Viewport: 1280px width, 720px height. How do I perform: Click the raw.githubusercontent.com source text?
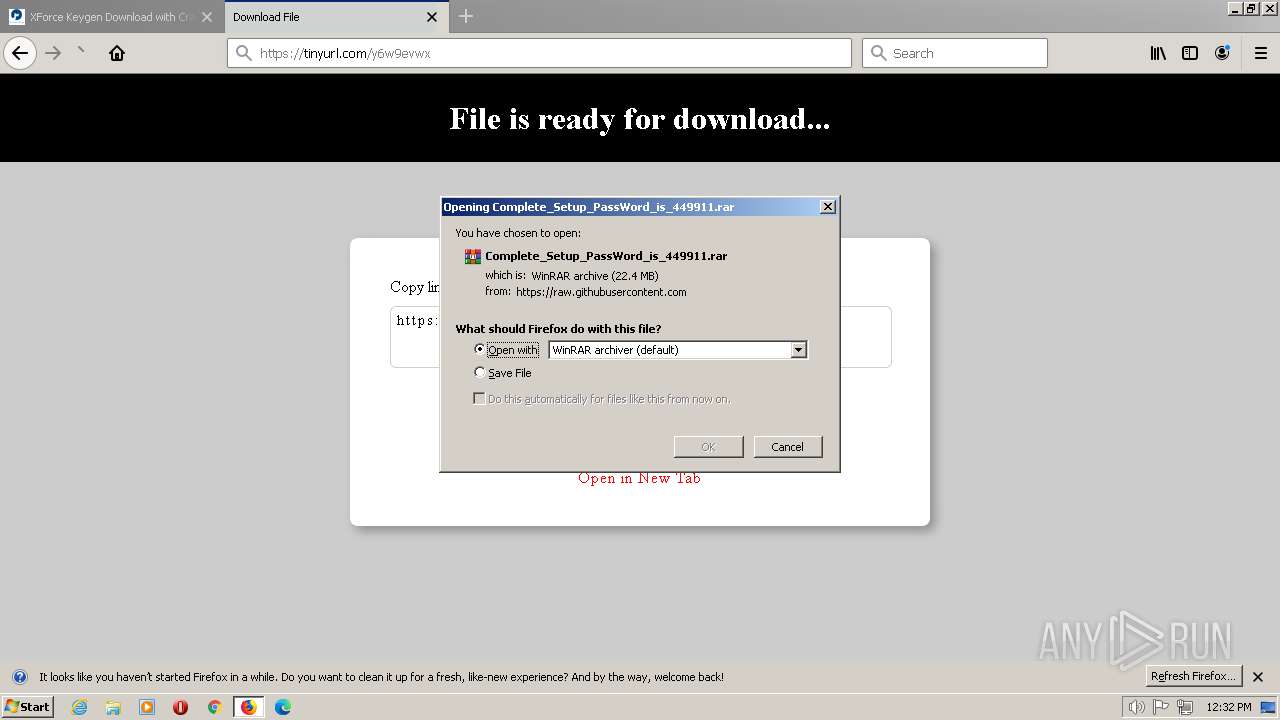[x=601, y=292]
